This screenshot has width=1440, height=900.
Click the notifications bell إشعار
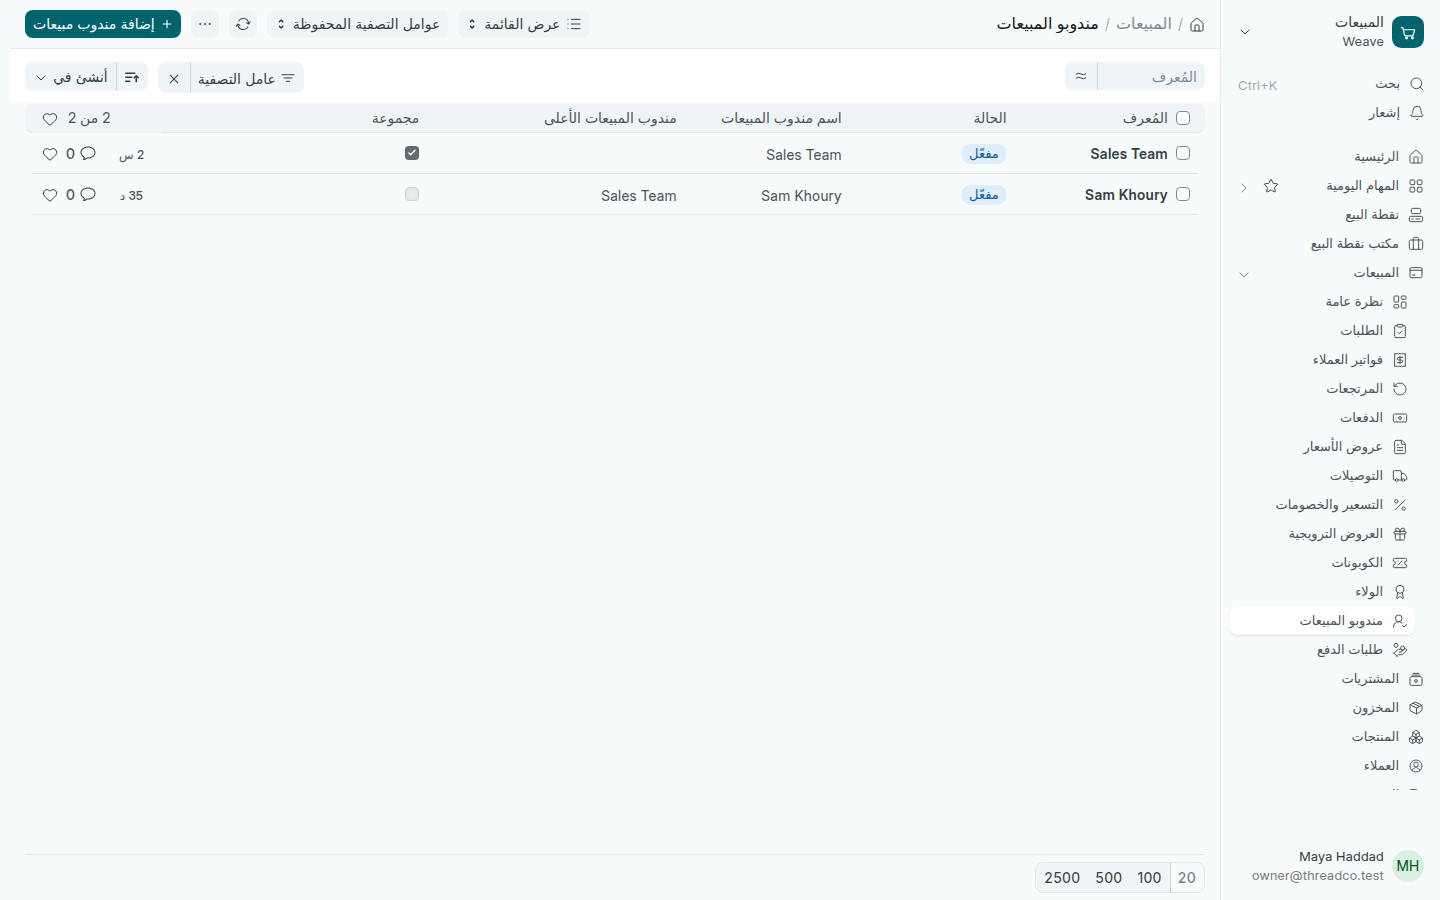(x=1327, y=113)
